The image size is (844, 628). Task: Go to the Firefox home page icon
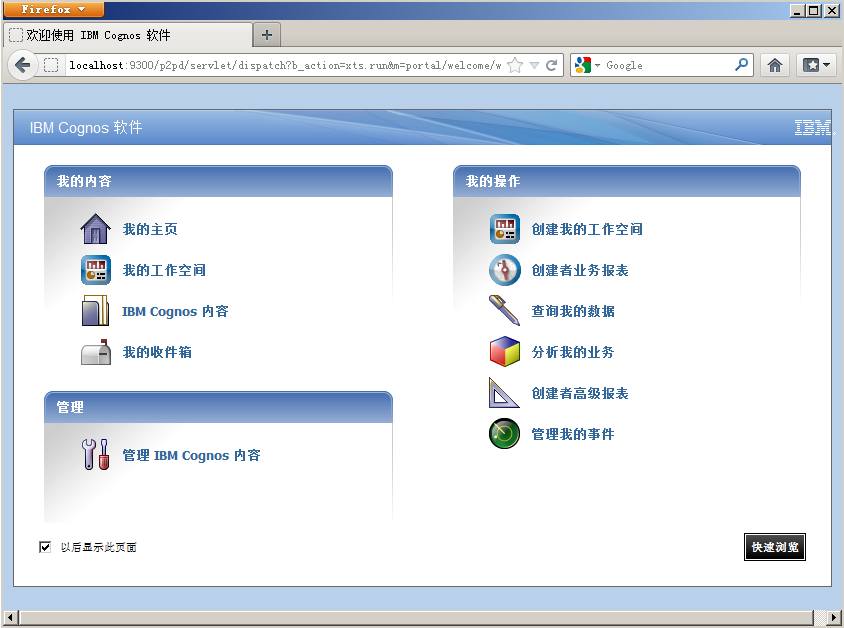click(775, 65)
